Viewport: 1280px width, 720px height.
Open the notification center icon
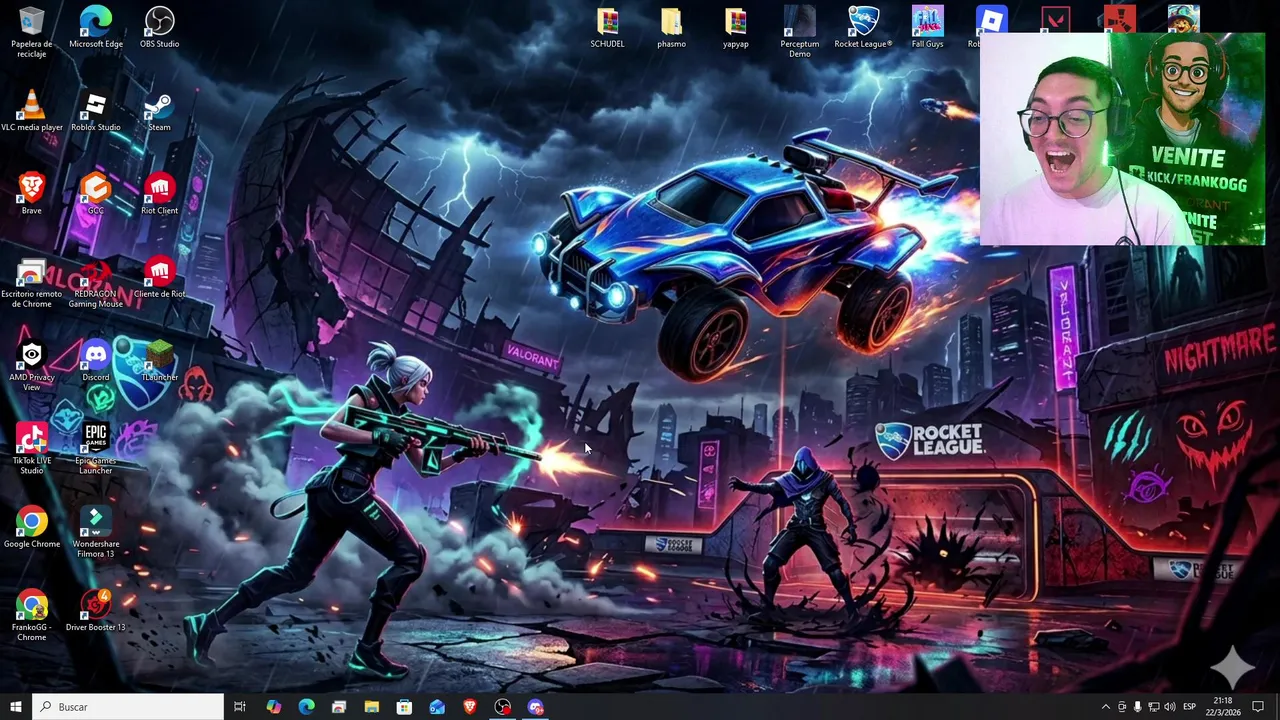point(1258,707)
